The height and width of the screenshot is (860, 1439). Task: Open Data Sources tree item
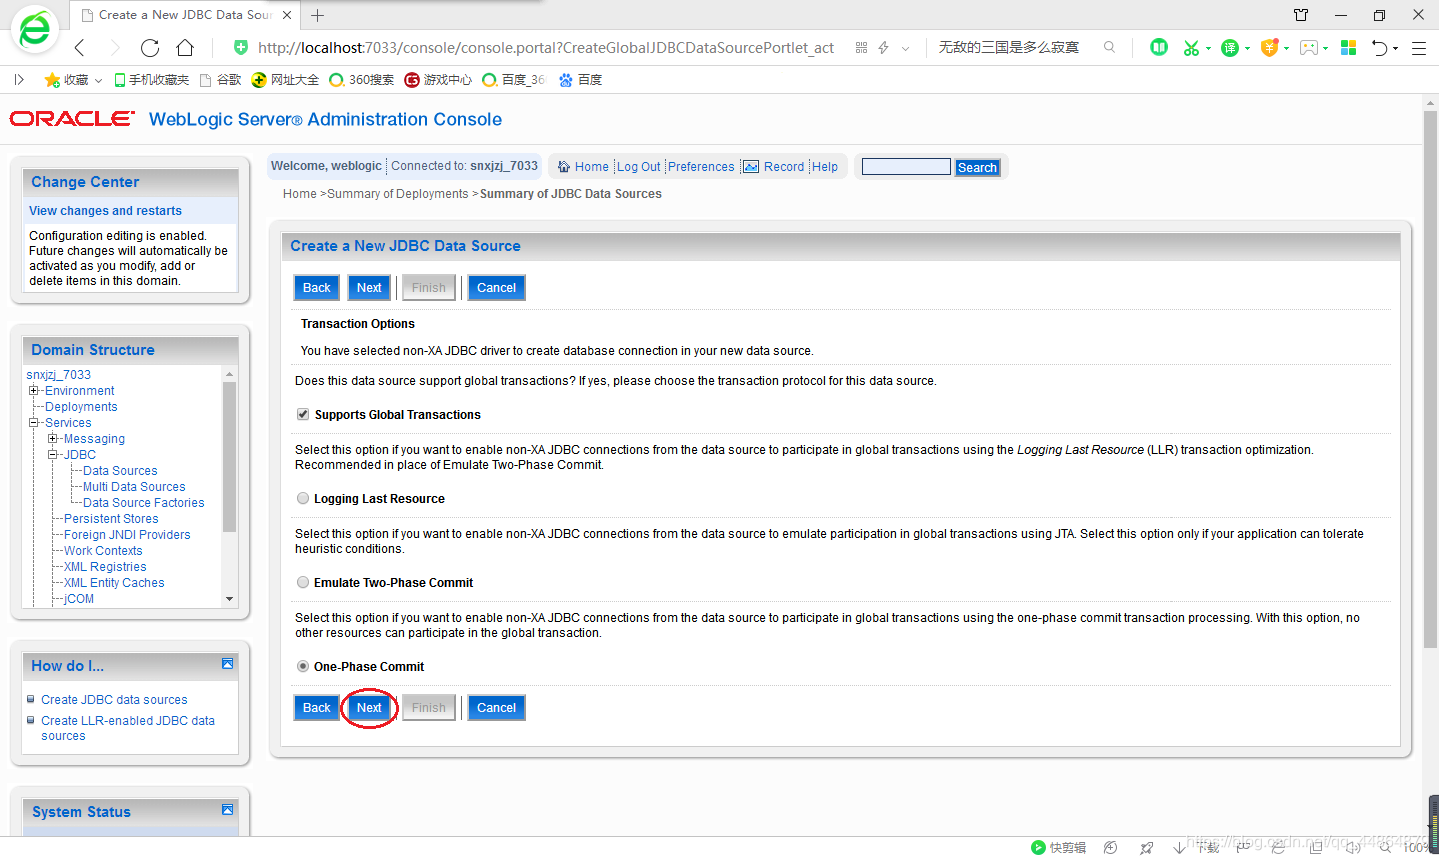(120, 471)
